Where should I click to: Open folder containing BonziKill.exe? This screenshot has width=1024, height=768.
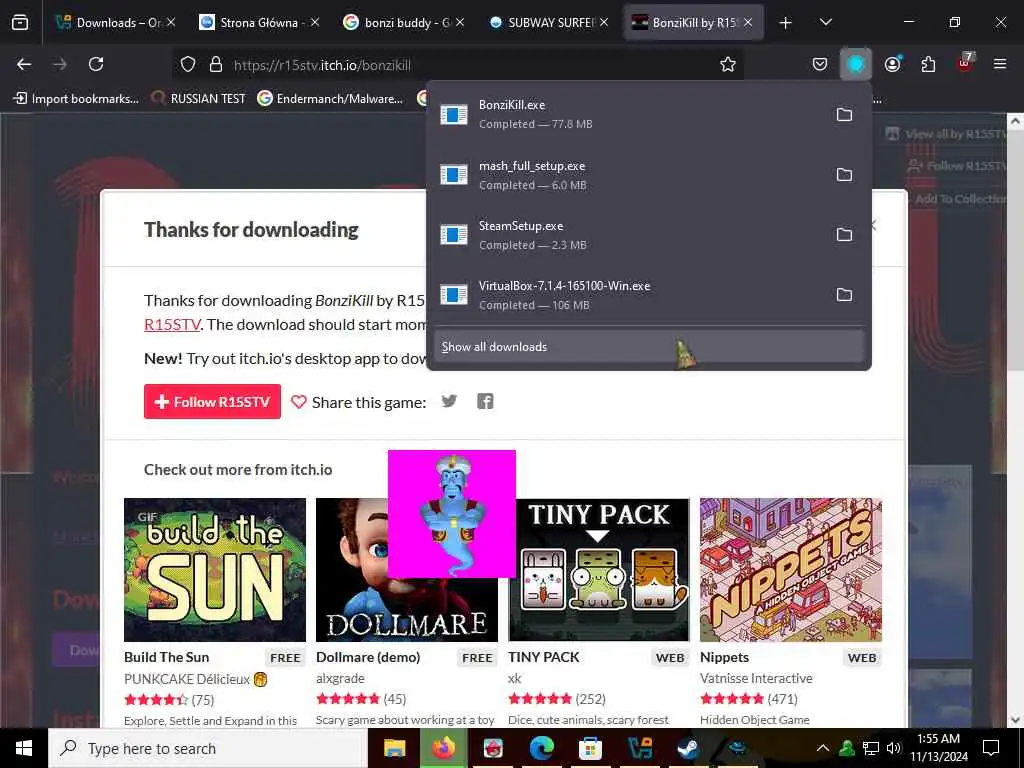tap(844, 115)
